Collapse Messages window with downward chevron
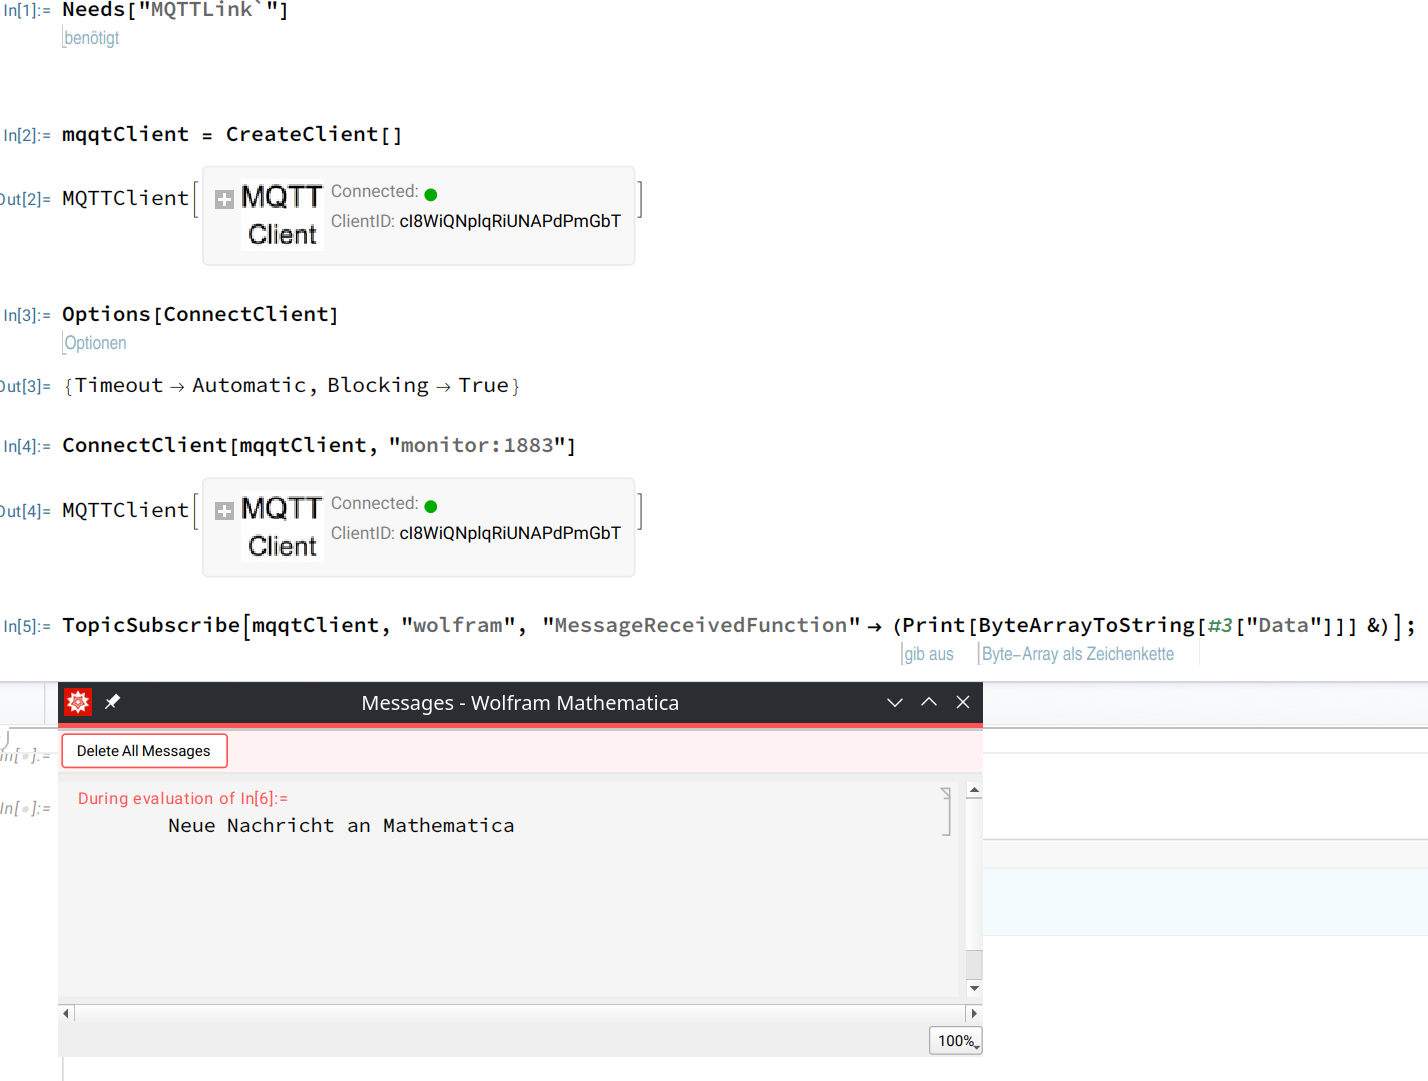This screenshot has width=1428, height=1081. pyautogui.click(x=895, y=702)
